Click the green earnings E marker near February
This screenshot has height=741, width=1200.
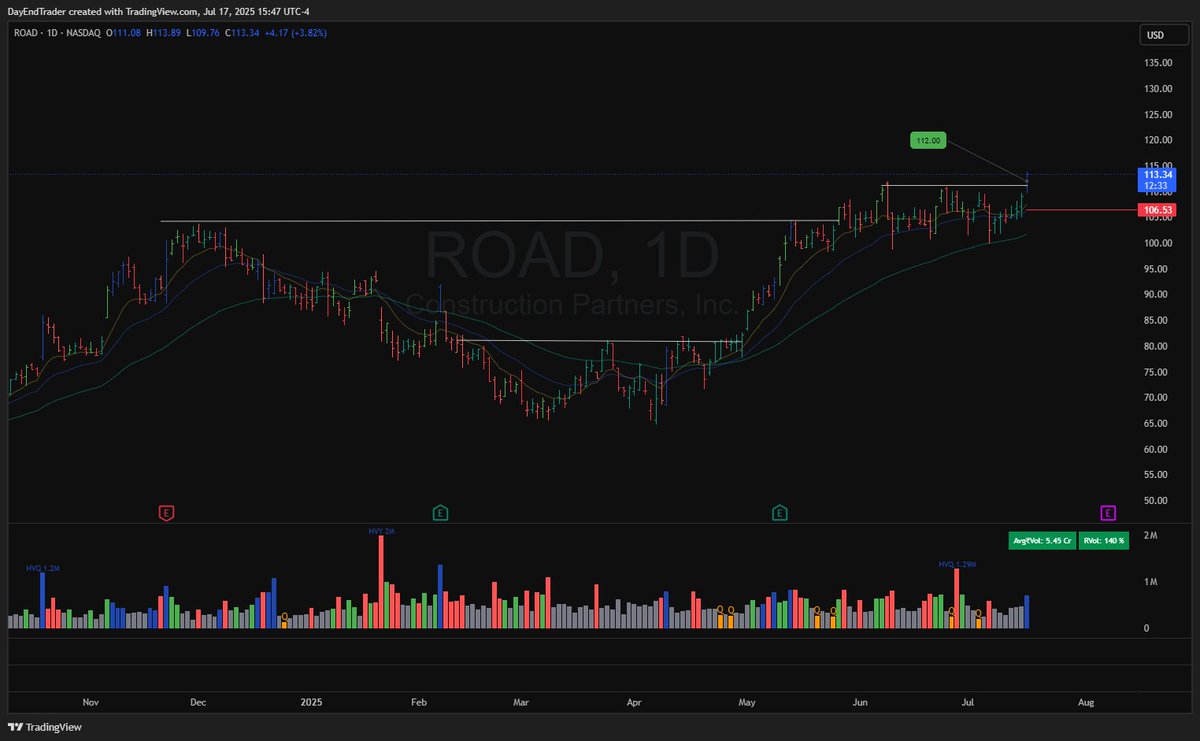pos(440,513)
